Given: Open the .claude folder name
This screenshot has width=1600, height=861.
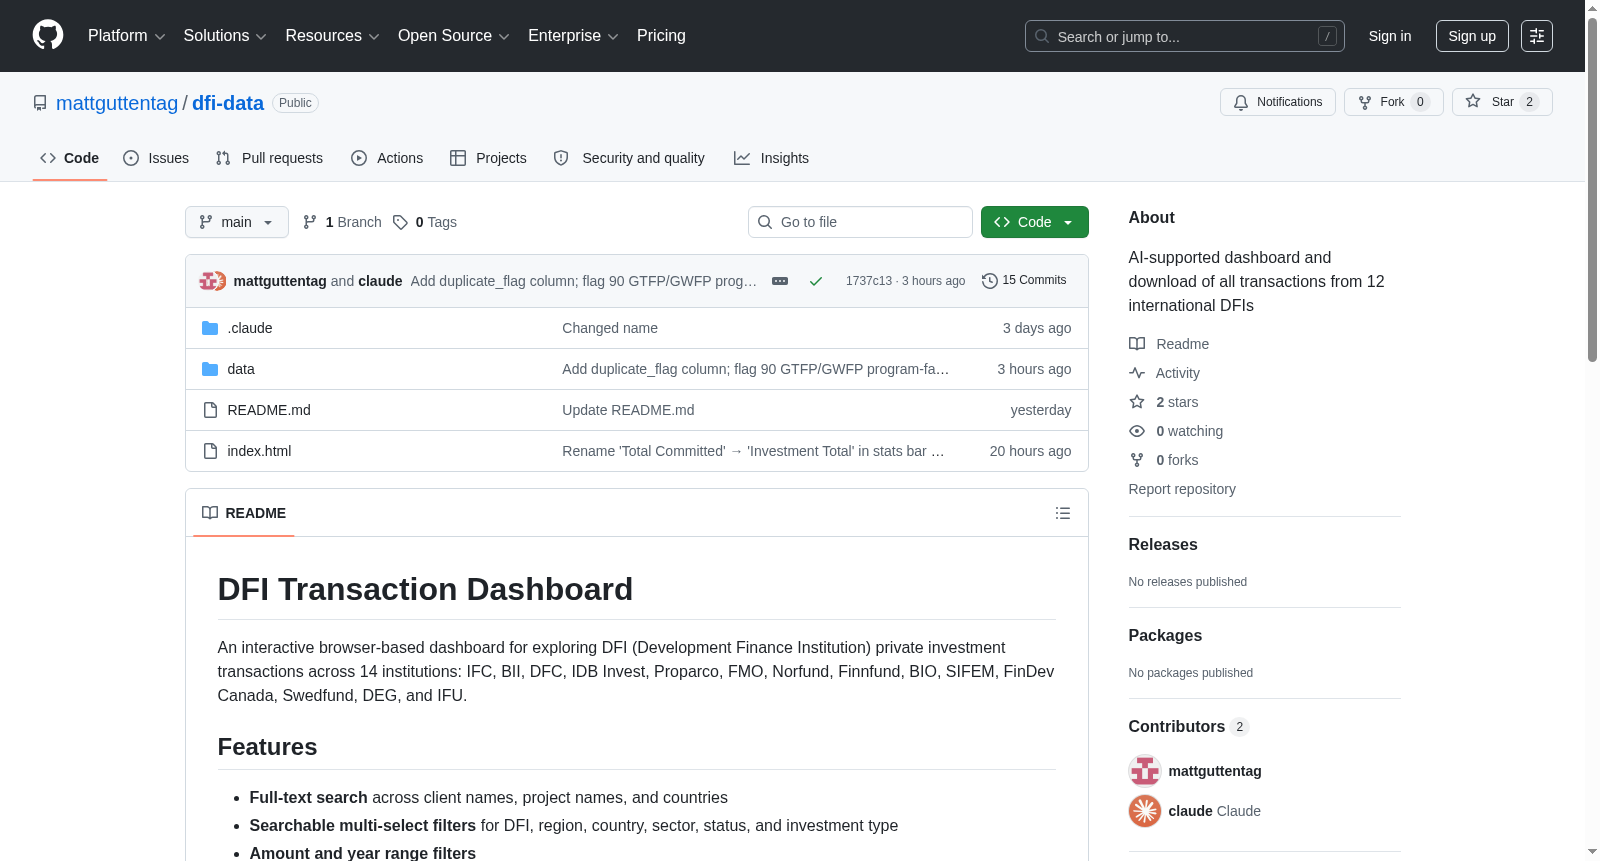Looking at the screenshot, I should click(250, 328).
